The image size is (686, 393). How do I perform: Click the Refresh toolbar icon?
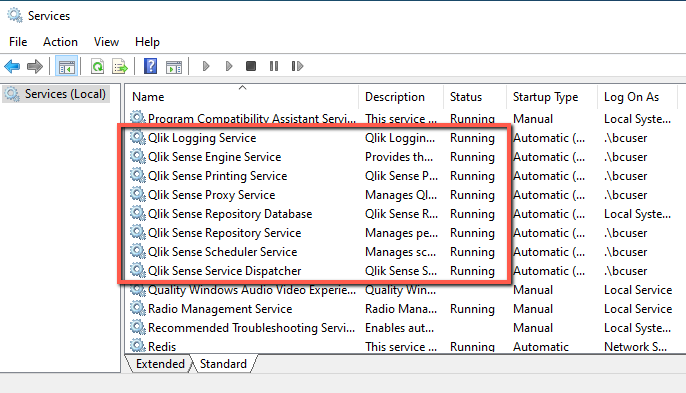pyautogui.click(x=97, y=67)
